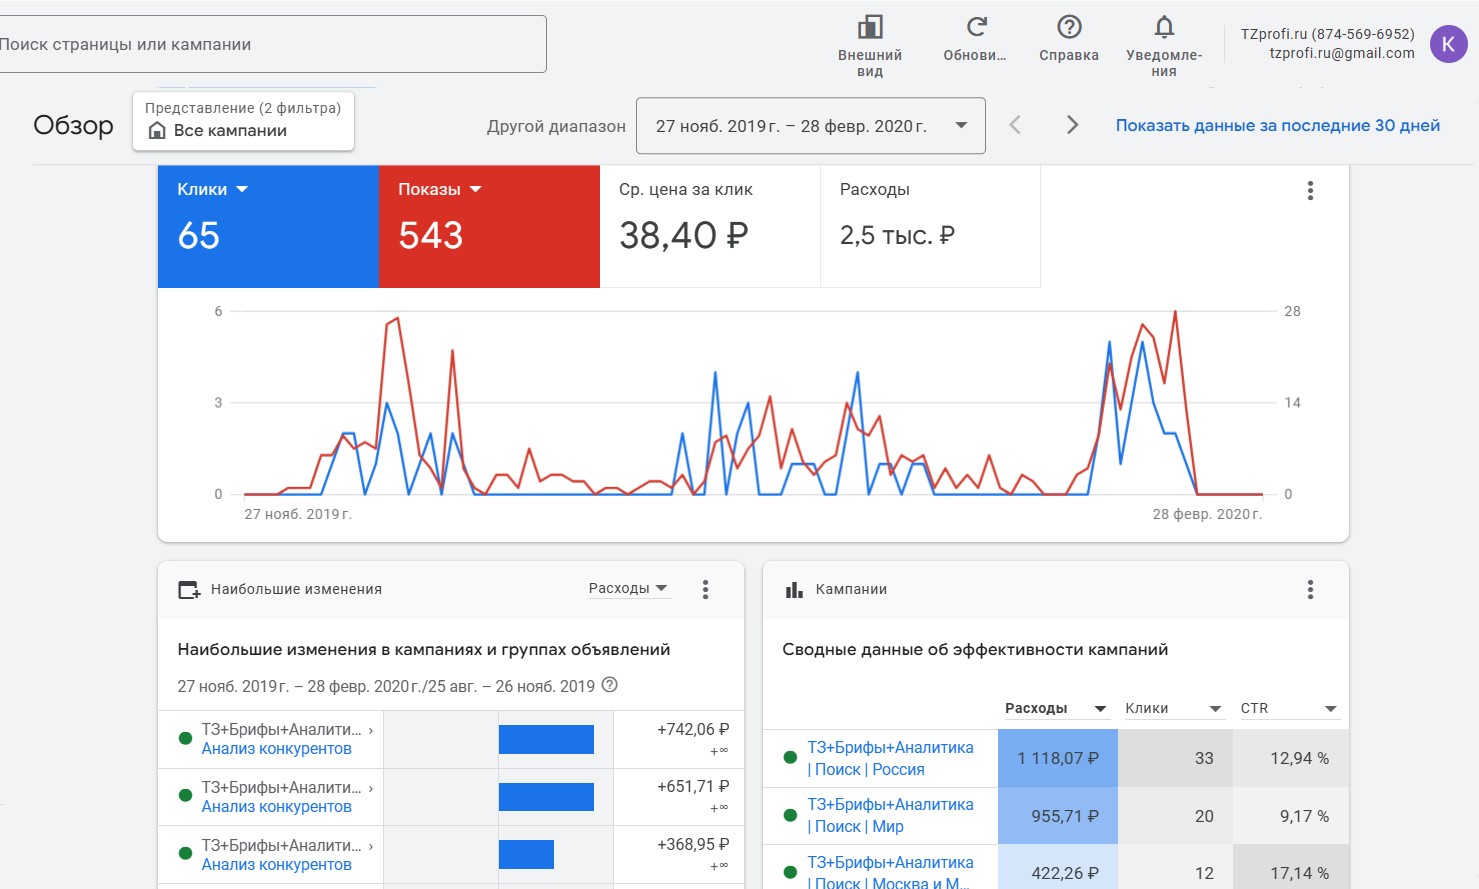Open Клики column dropdown in Кампании
The height and width of the screenshot is (889, 1479).
1174,708
